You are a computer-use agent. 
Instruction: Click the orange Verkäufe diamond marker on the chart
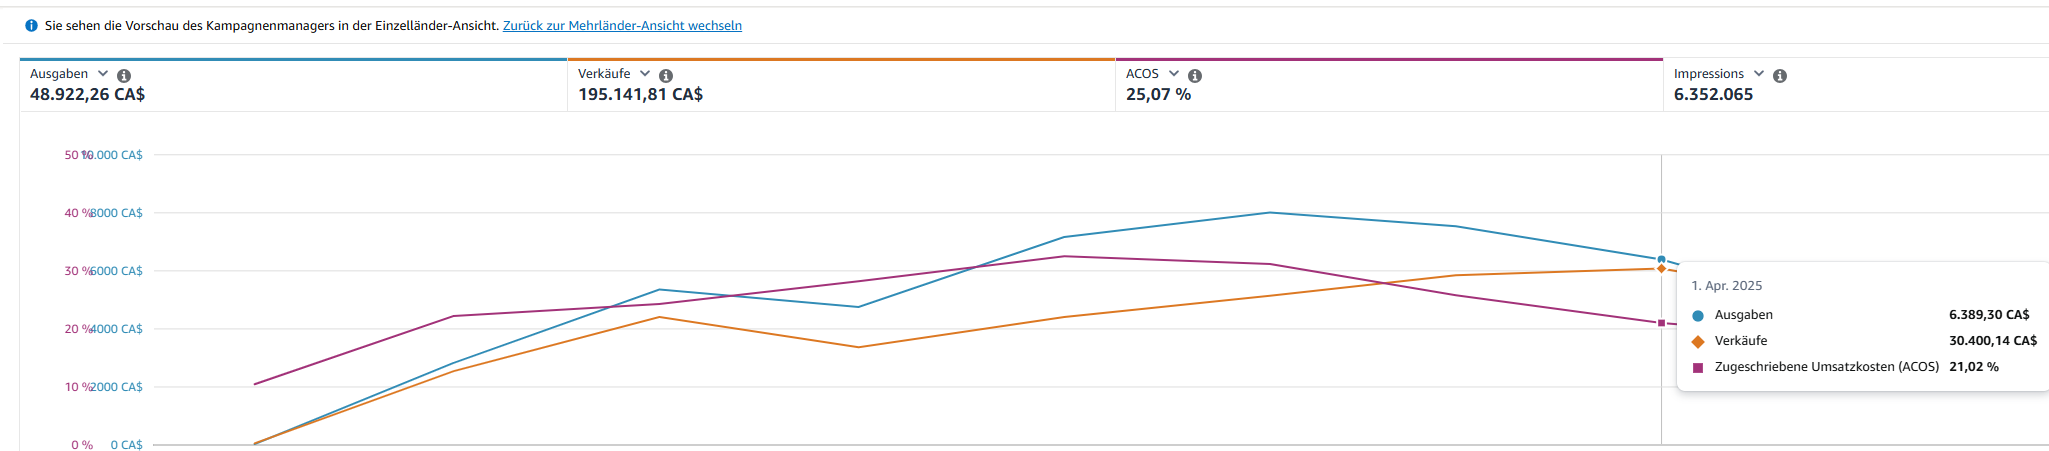(1662, 269)
